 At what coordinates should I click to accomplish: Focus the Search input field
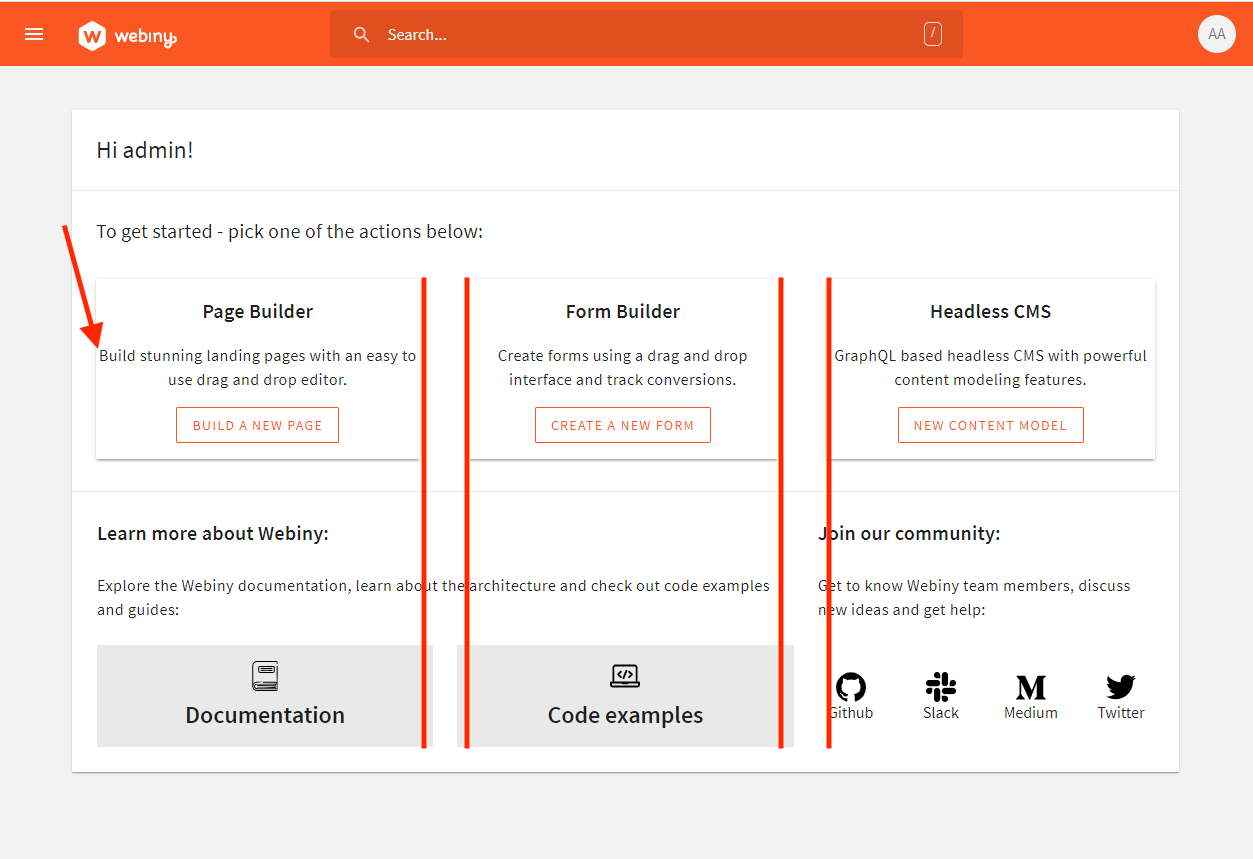pos(646,35)
